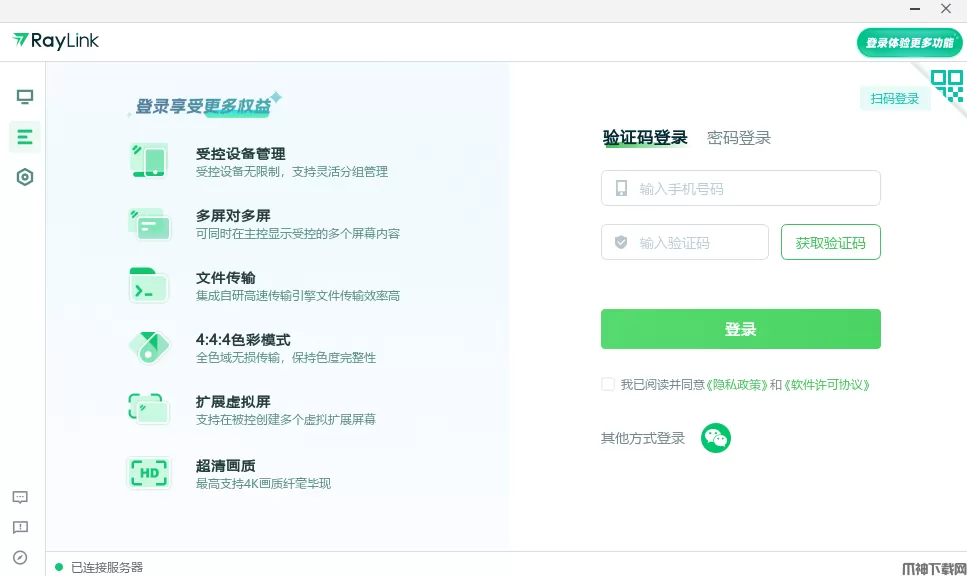Click the 扫码登录 label
Screen dimensions: 967x576
point(894,99)
